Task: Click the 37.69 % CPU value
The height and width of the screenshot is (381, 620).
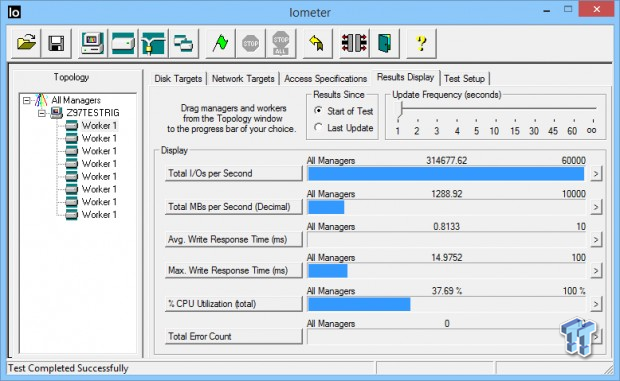Action: pos(446,291)
